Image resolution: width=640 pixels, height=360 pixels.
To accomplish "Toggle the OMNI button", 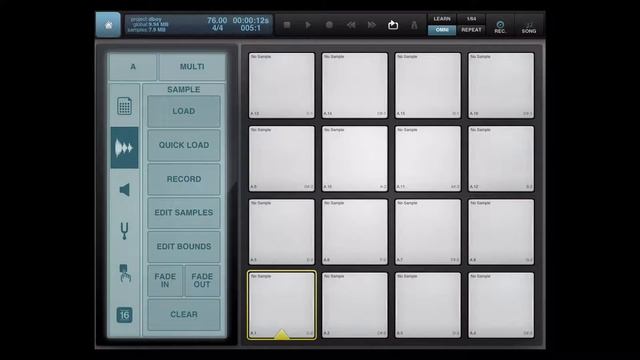I will [442, 30].
